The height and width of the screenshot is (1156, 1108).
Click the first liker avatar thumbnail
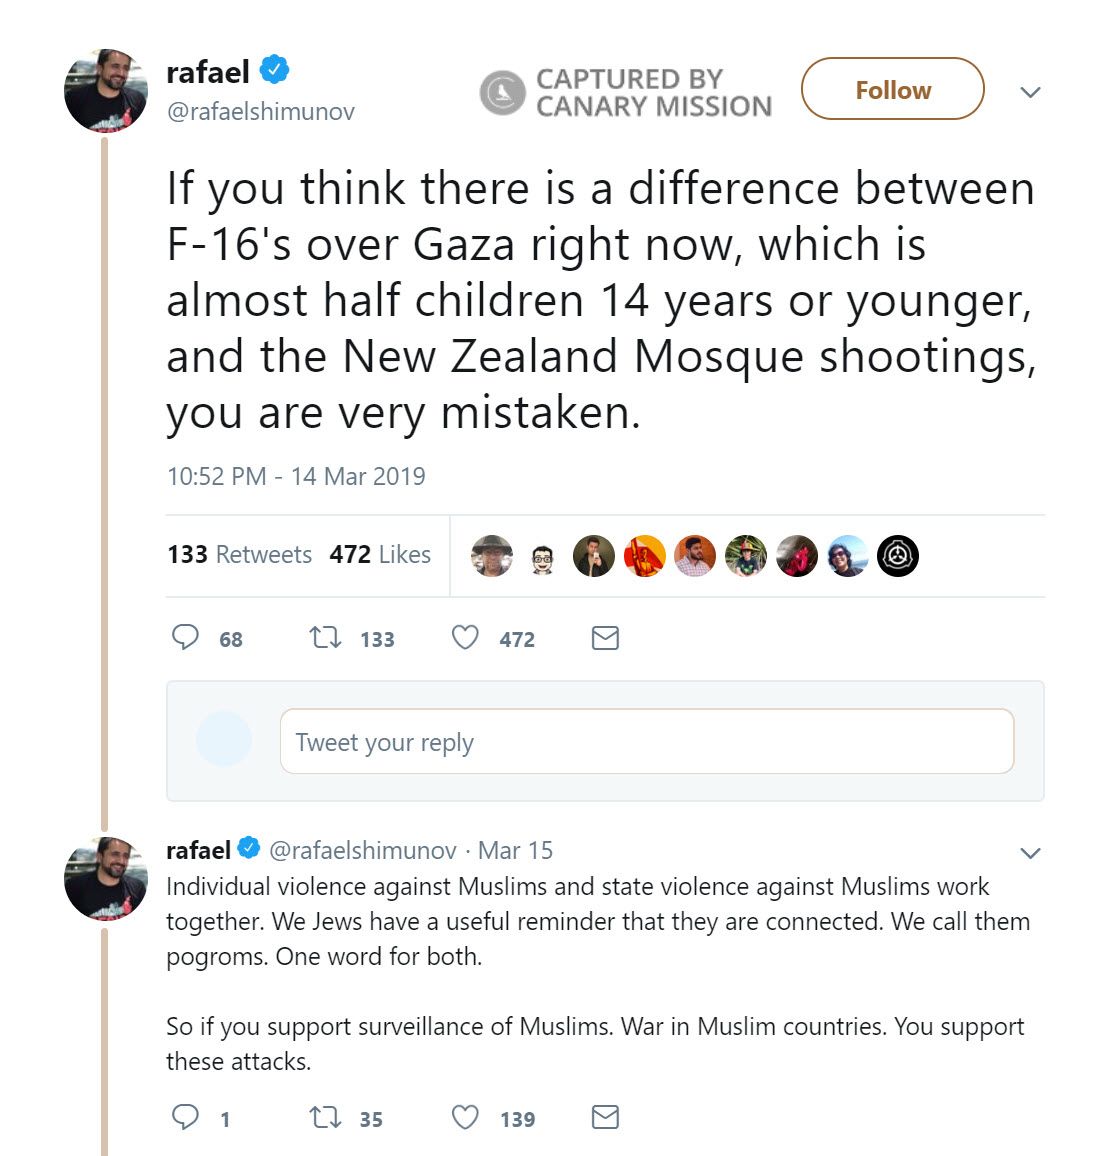coord(492,556)
